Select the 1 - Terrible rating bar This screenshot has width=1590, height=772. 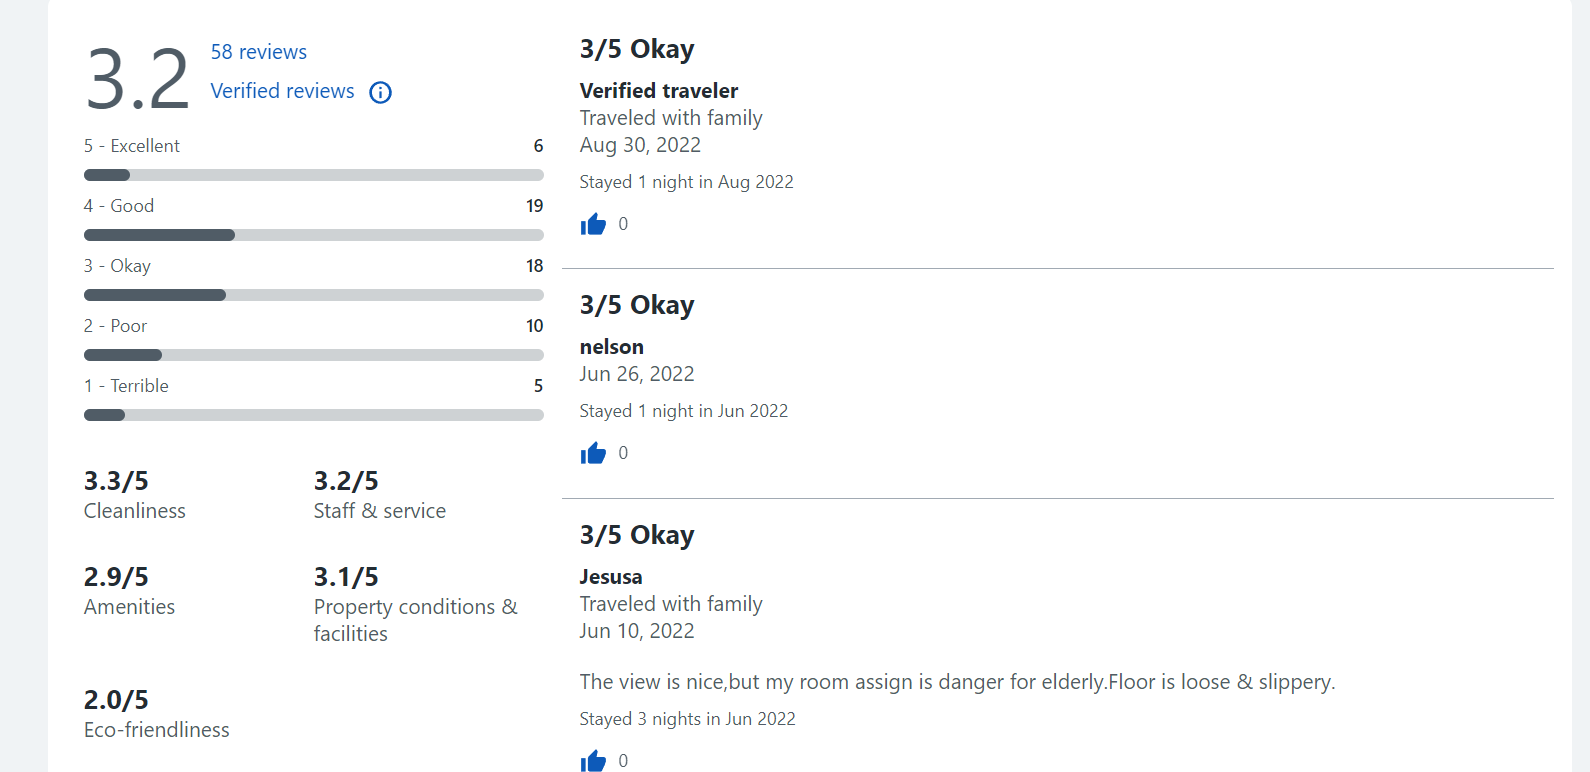point(313,415)
